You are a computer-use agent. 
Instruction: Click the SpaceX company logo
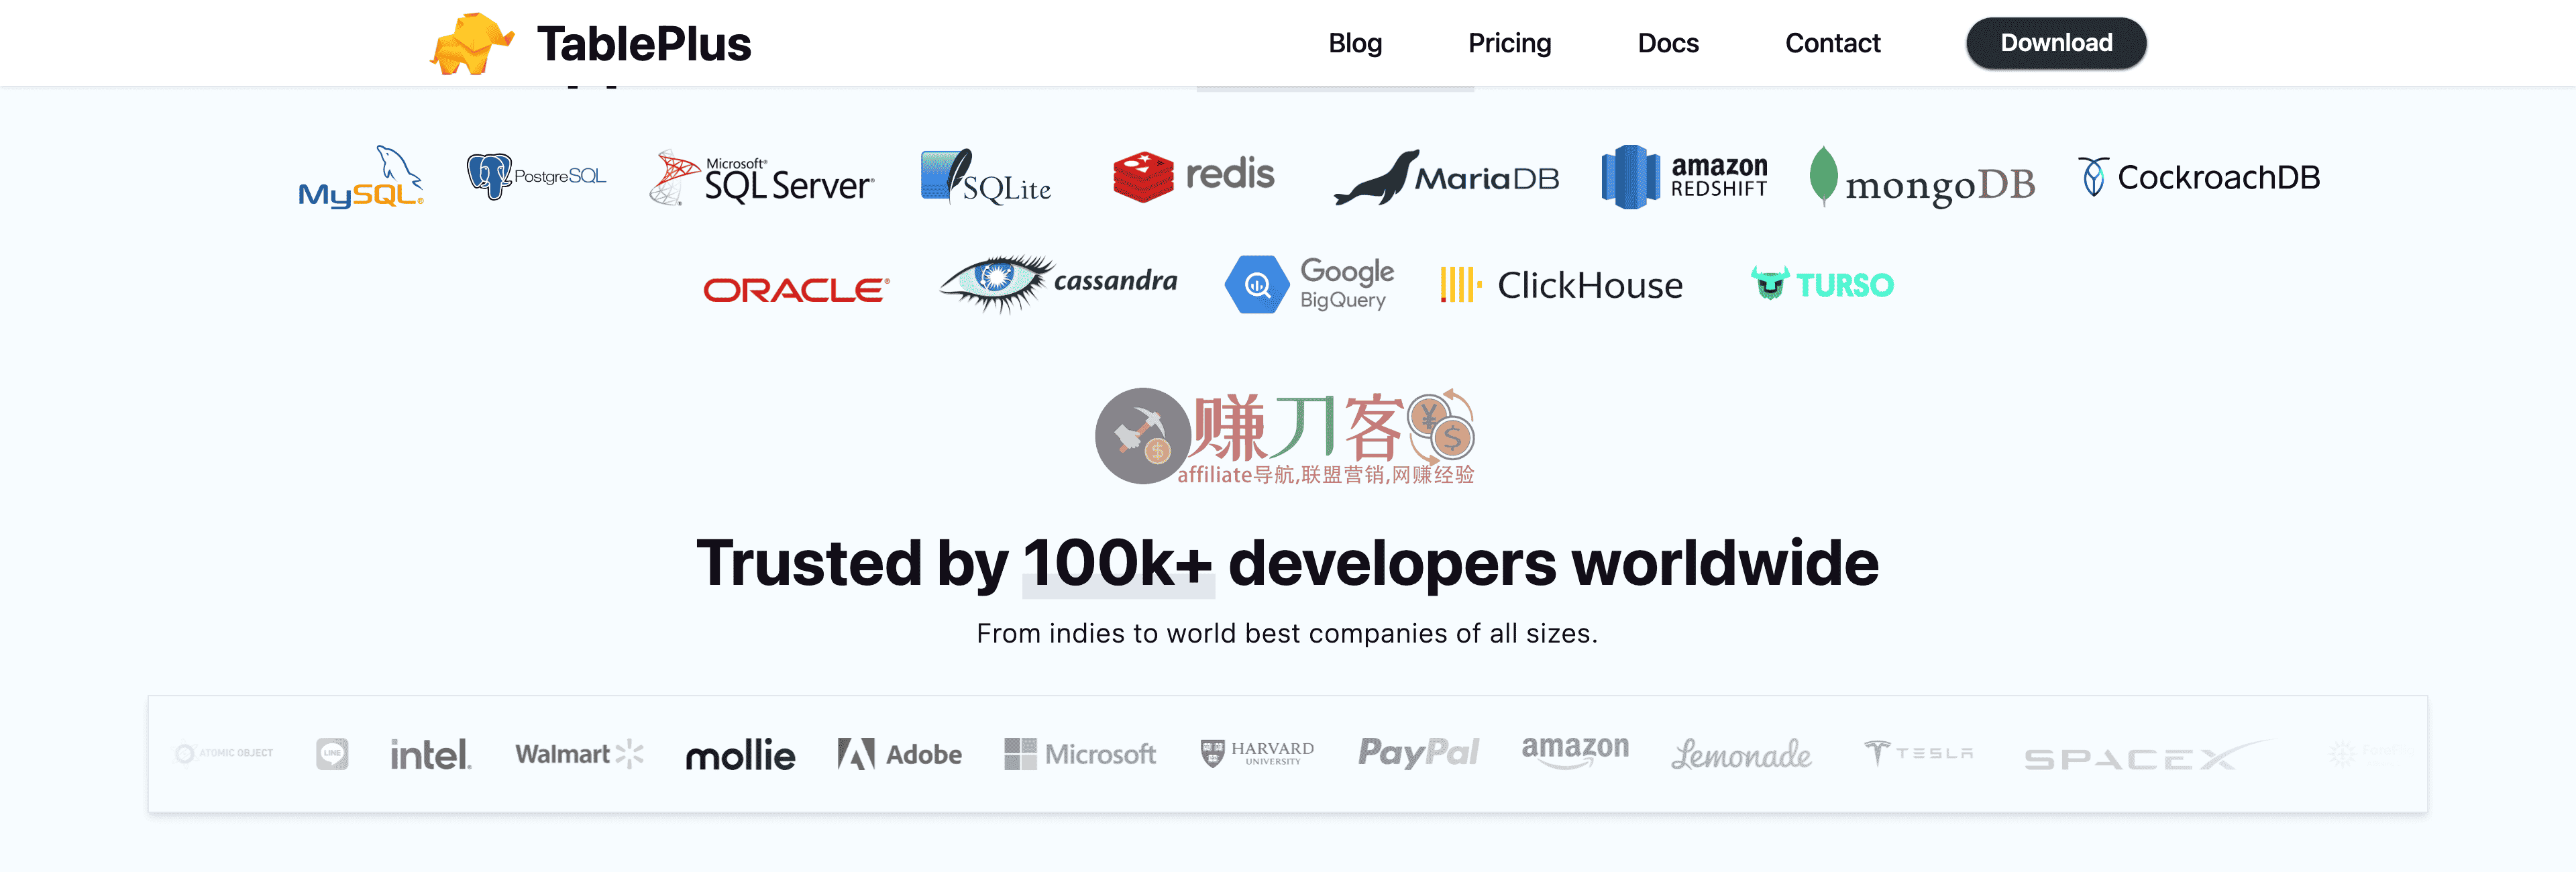point(2130,755)
